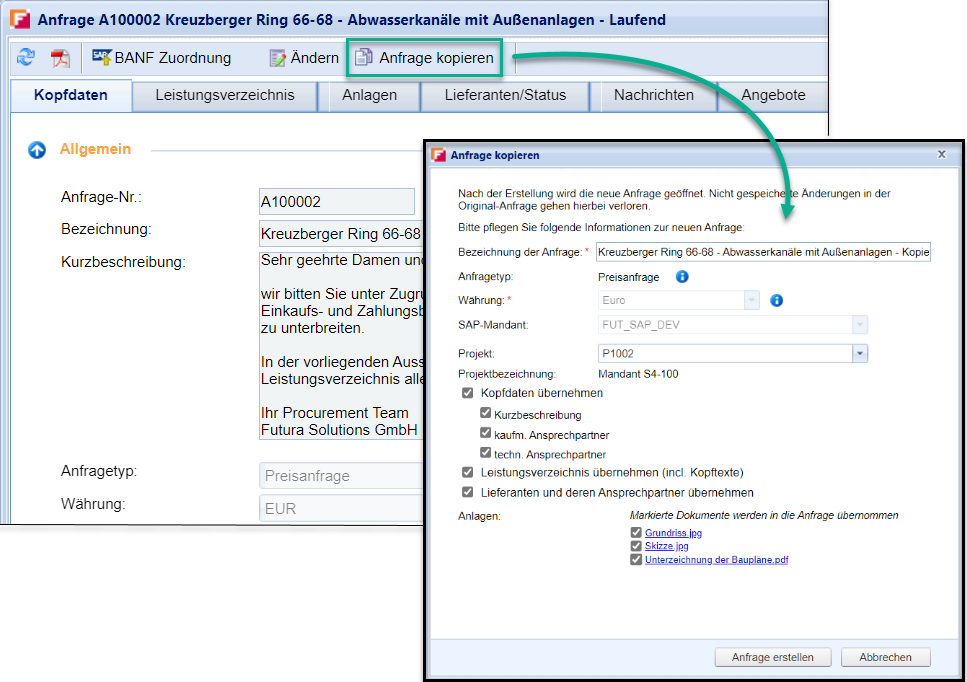Click the info icon beside Preisanfrage

pos(682,276)
